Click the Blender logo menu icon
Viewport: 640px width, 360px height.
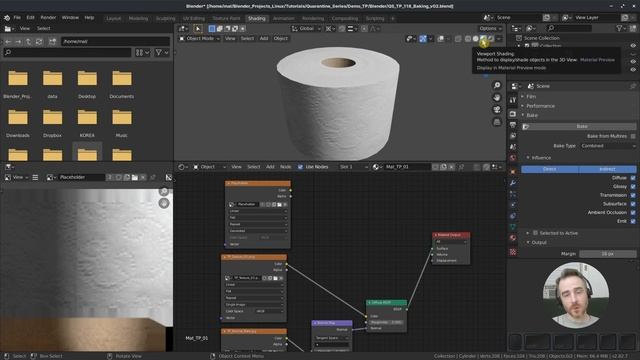coord(7,18)
